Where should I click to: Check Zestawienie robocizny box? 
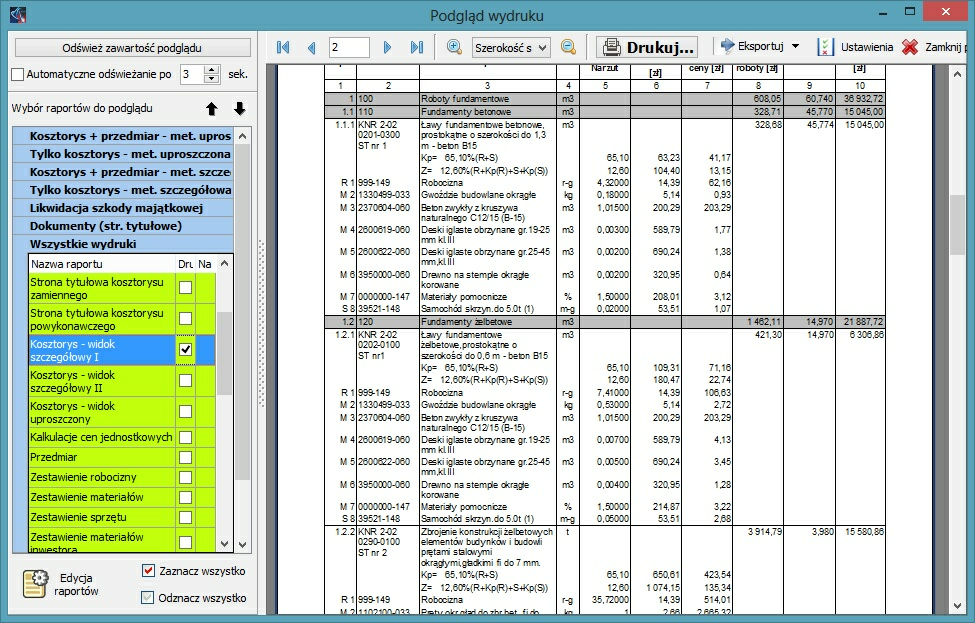(x=185, y=478)
